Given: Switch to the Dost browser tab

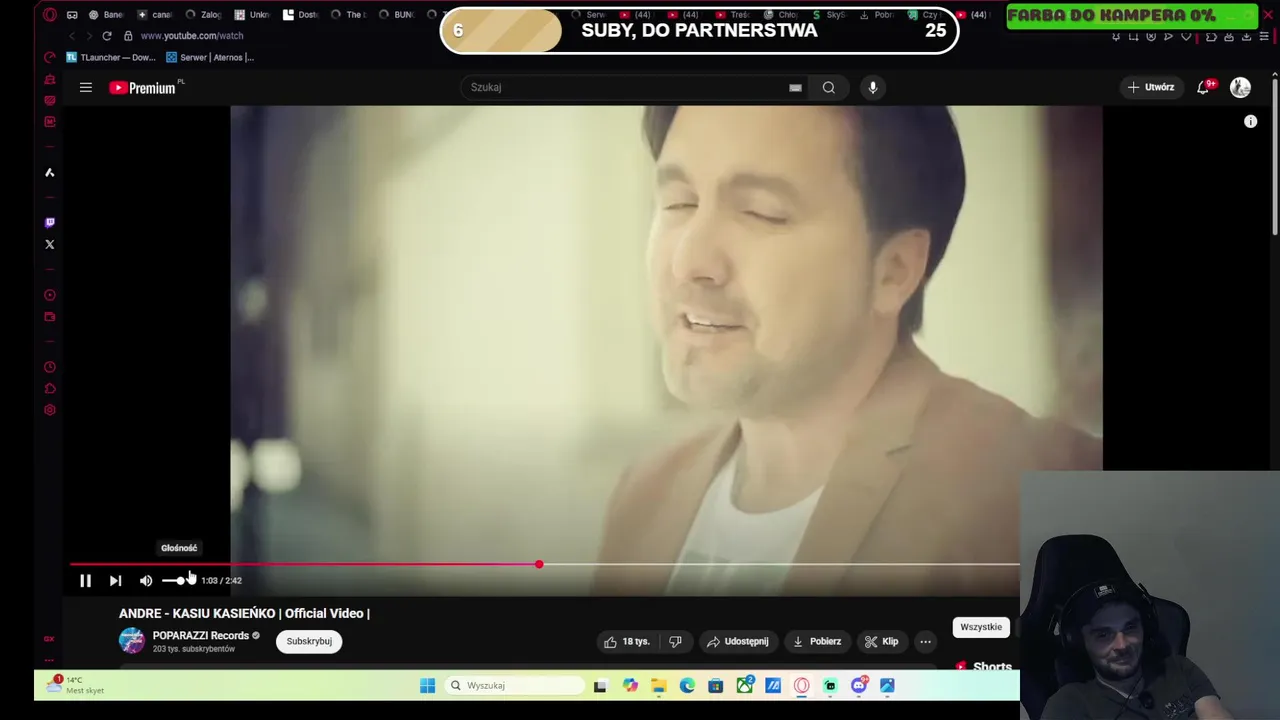Looking at the screenshot, I should click(x=301, y=15).
